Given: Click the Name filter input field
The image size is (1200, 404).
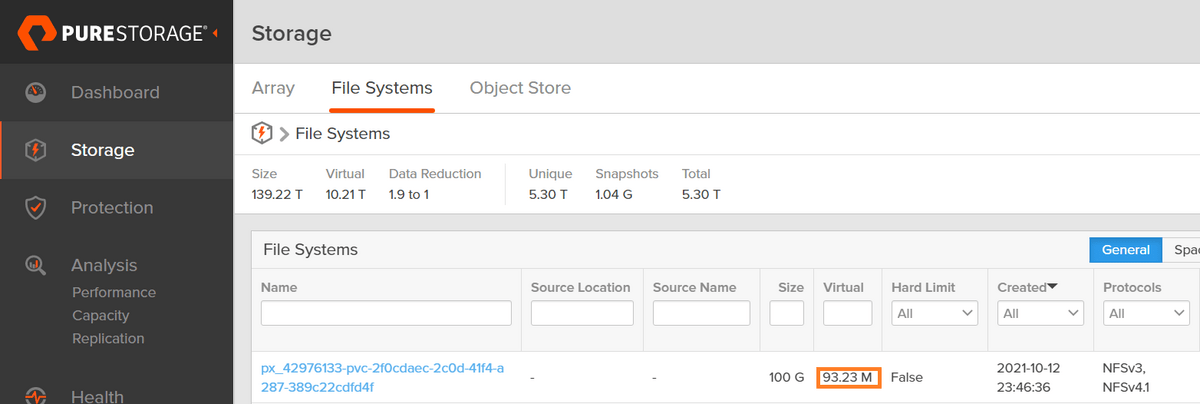Looking at the screenshot, I should pos(386,313).
